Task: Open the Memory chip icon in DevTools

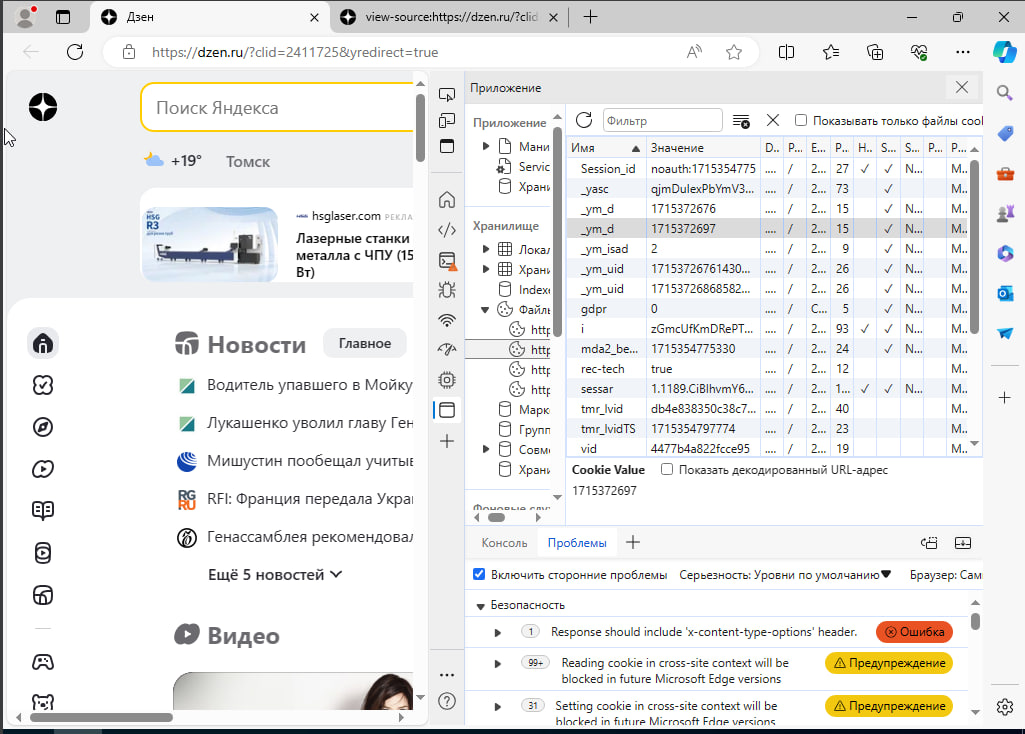Action: 447,380
